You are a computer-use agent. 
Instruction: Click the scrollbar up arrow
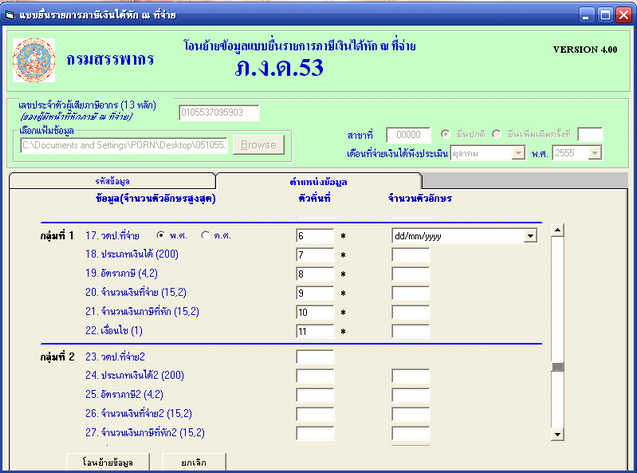[x=557, y=228]
